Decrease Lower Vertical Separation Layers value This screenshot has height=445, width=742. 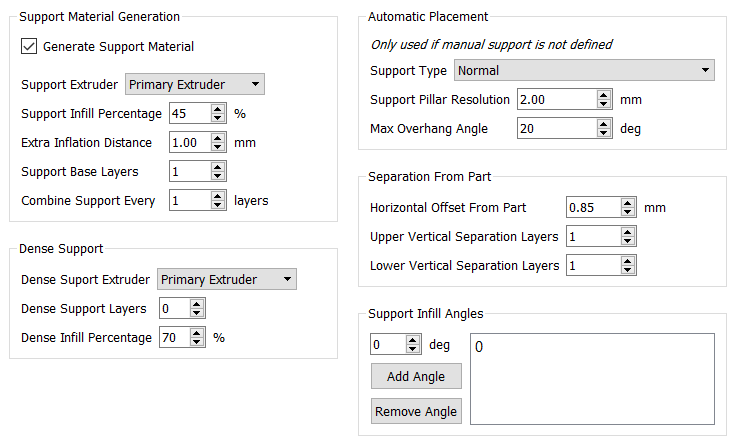pos(628,270)
